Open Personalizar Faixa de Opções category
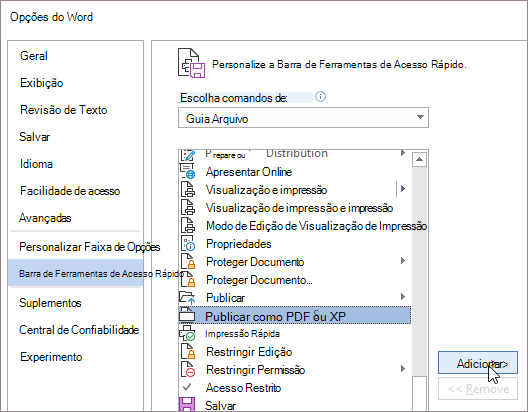 76,247
